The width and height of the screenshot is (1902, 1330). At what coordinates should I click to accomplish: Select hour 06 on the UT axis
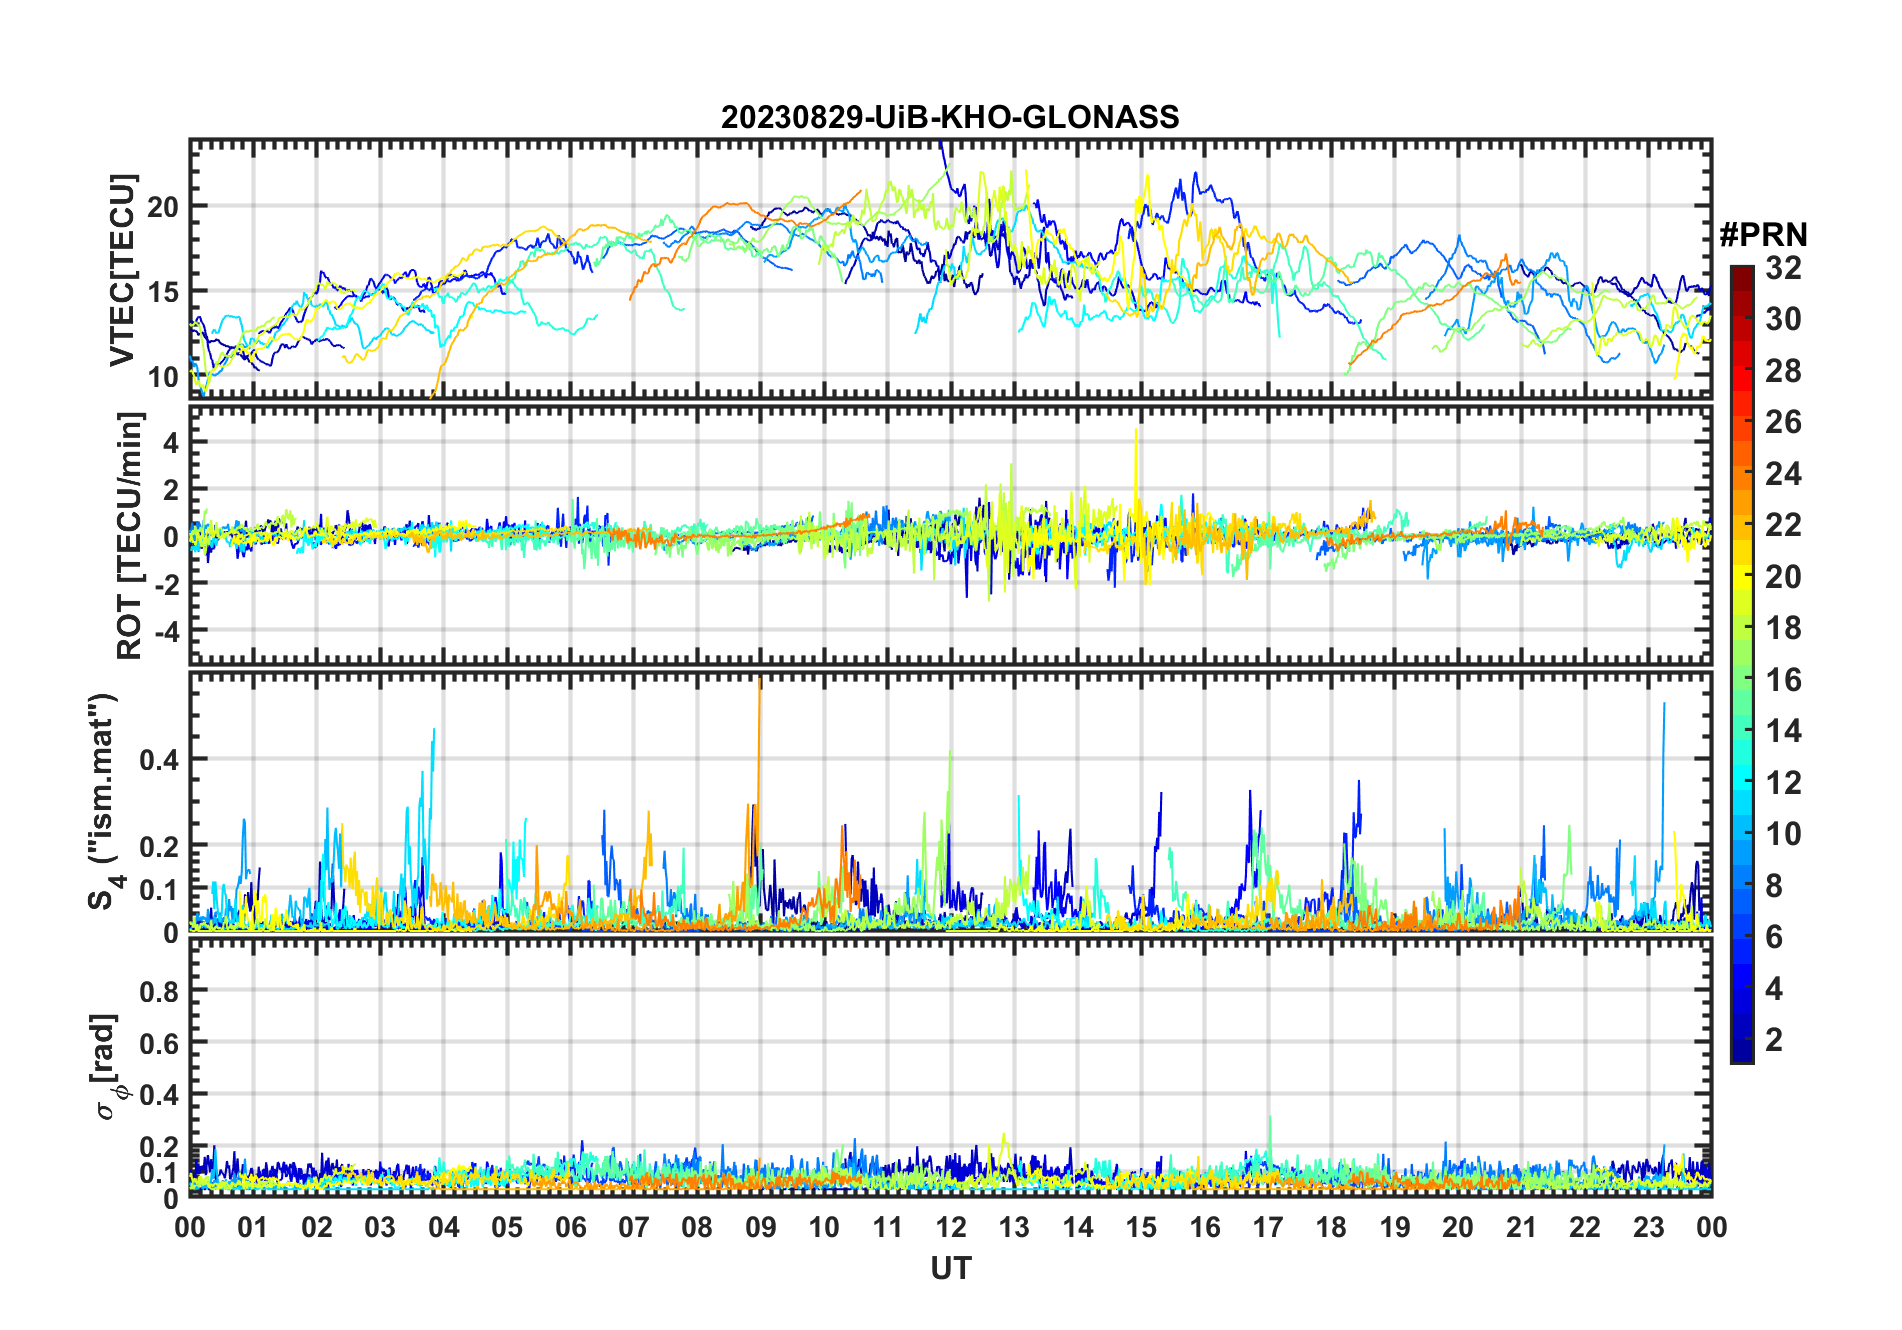(x=570, y=1227)
